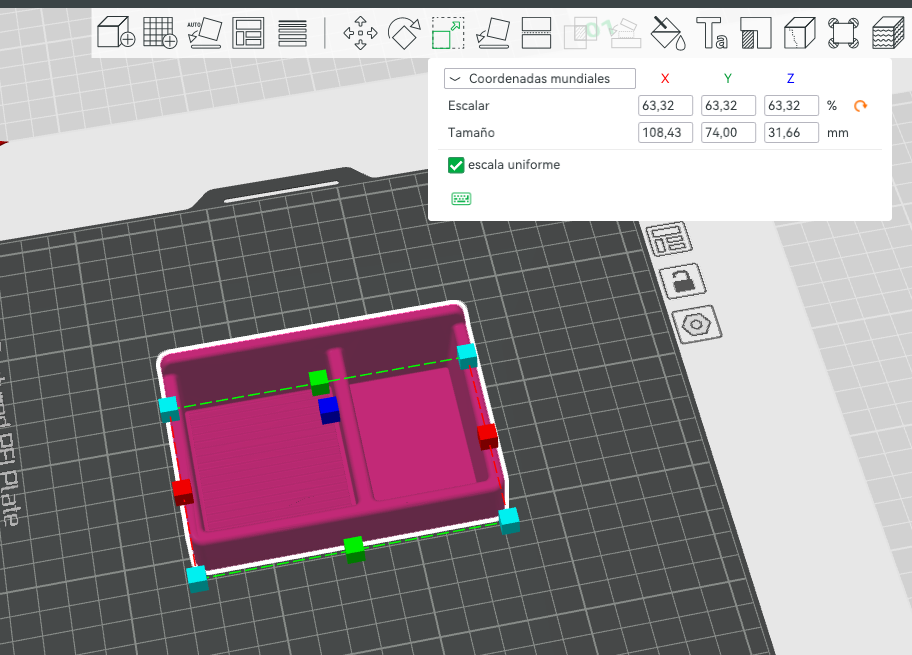Select the Rotate tool

point(404,33)
